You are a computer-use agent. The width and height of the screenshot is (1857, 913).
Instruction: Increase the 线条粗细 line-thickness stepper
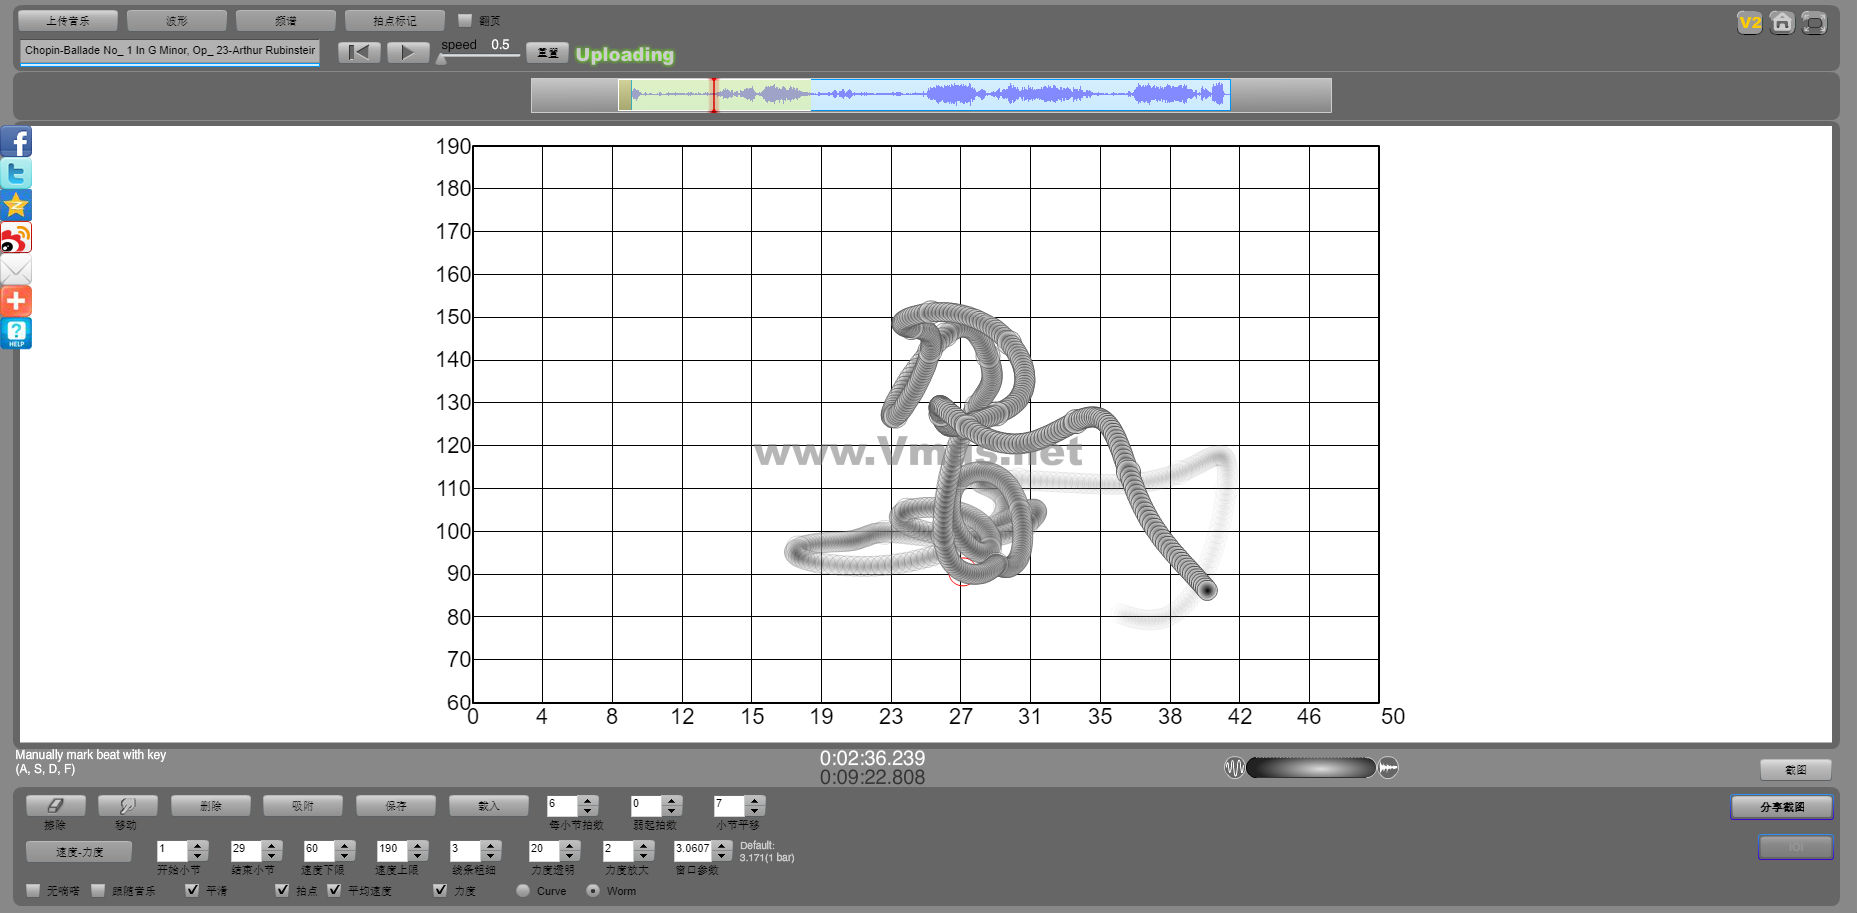point(490,845)
